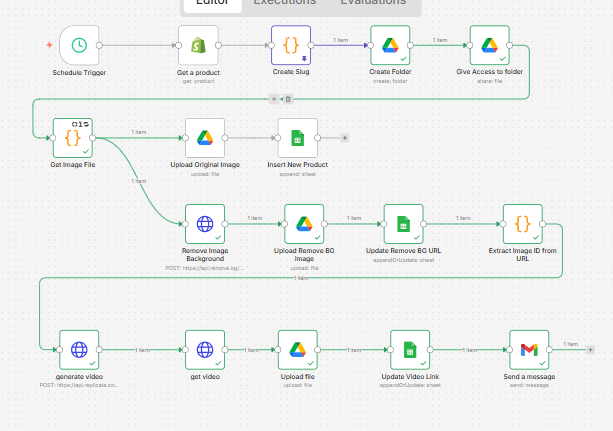Image resolution: width=613 pixels, height=431 pixels.
Task: Open the Gmail Send a message node
Action: tap(529, 350)
